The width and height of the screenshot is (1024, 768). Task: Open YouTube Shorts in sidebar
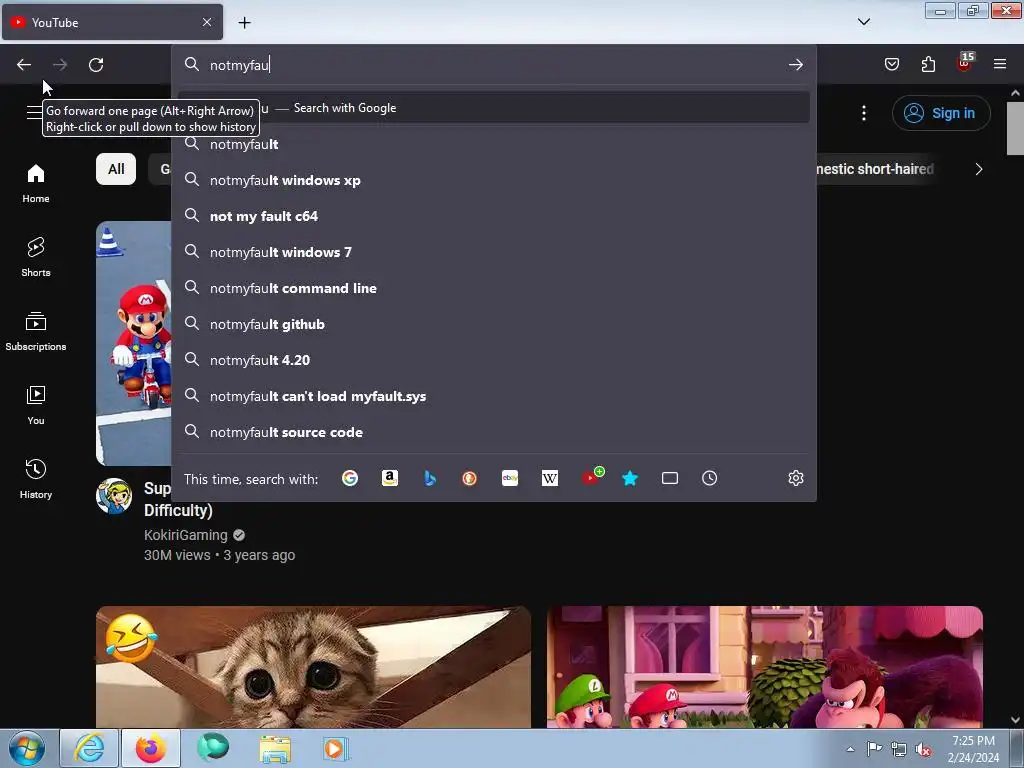point(36,257)
